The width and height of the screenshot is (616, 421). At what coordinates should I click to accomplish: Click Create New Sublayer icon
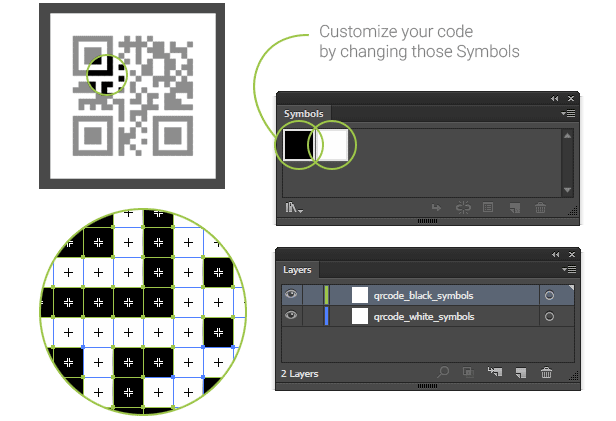tap(495, 372)
